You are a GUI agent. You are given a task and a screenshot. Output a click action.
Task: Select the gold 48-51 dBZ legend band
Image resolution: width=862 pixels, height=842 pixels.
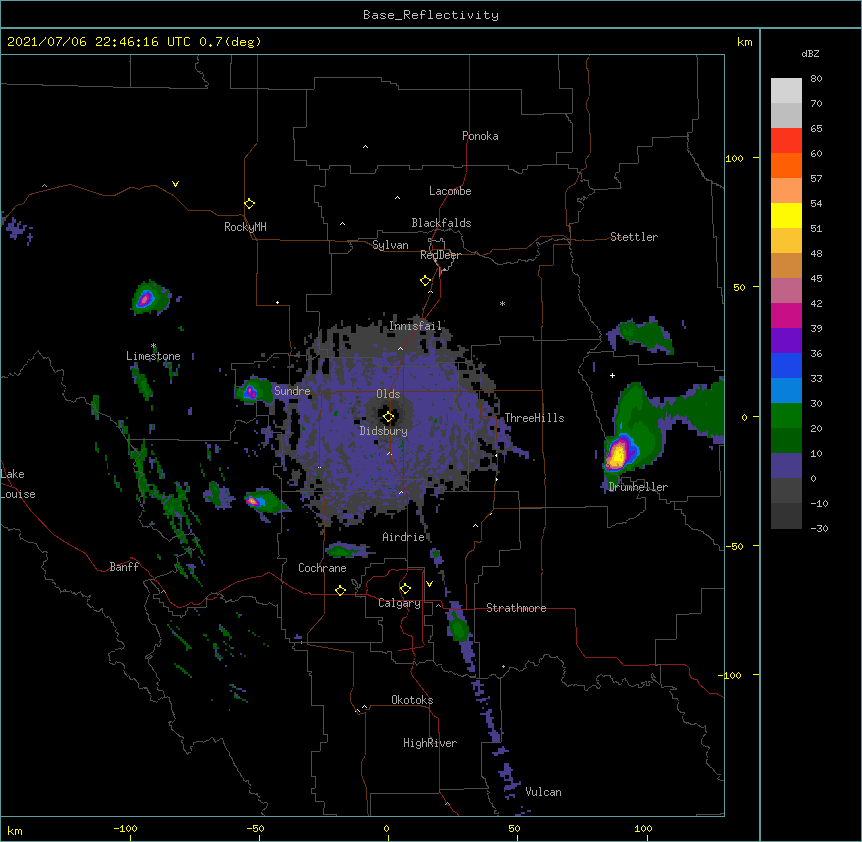point(786,240)
